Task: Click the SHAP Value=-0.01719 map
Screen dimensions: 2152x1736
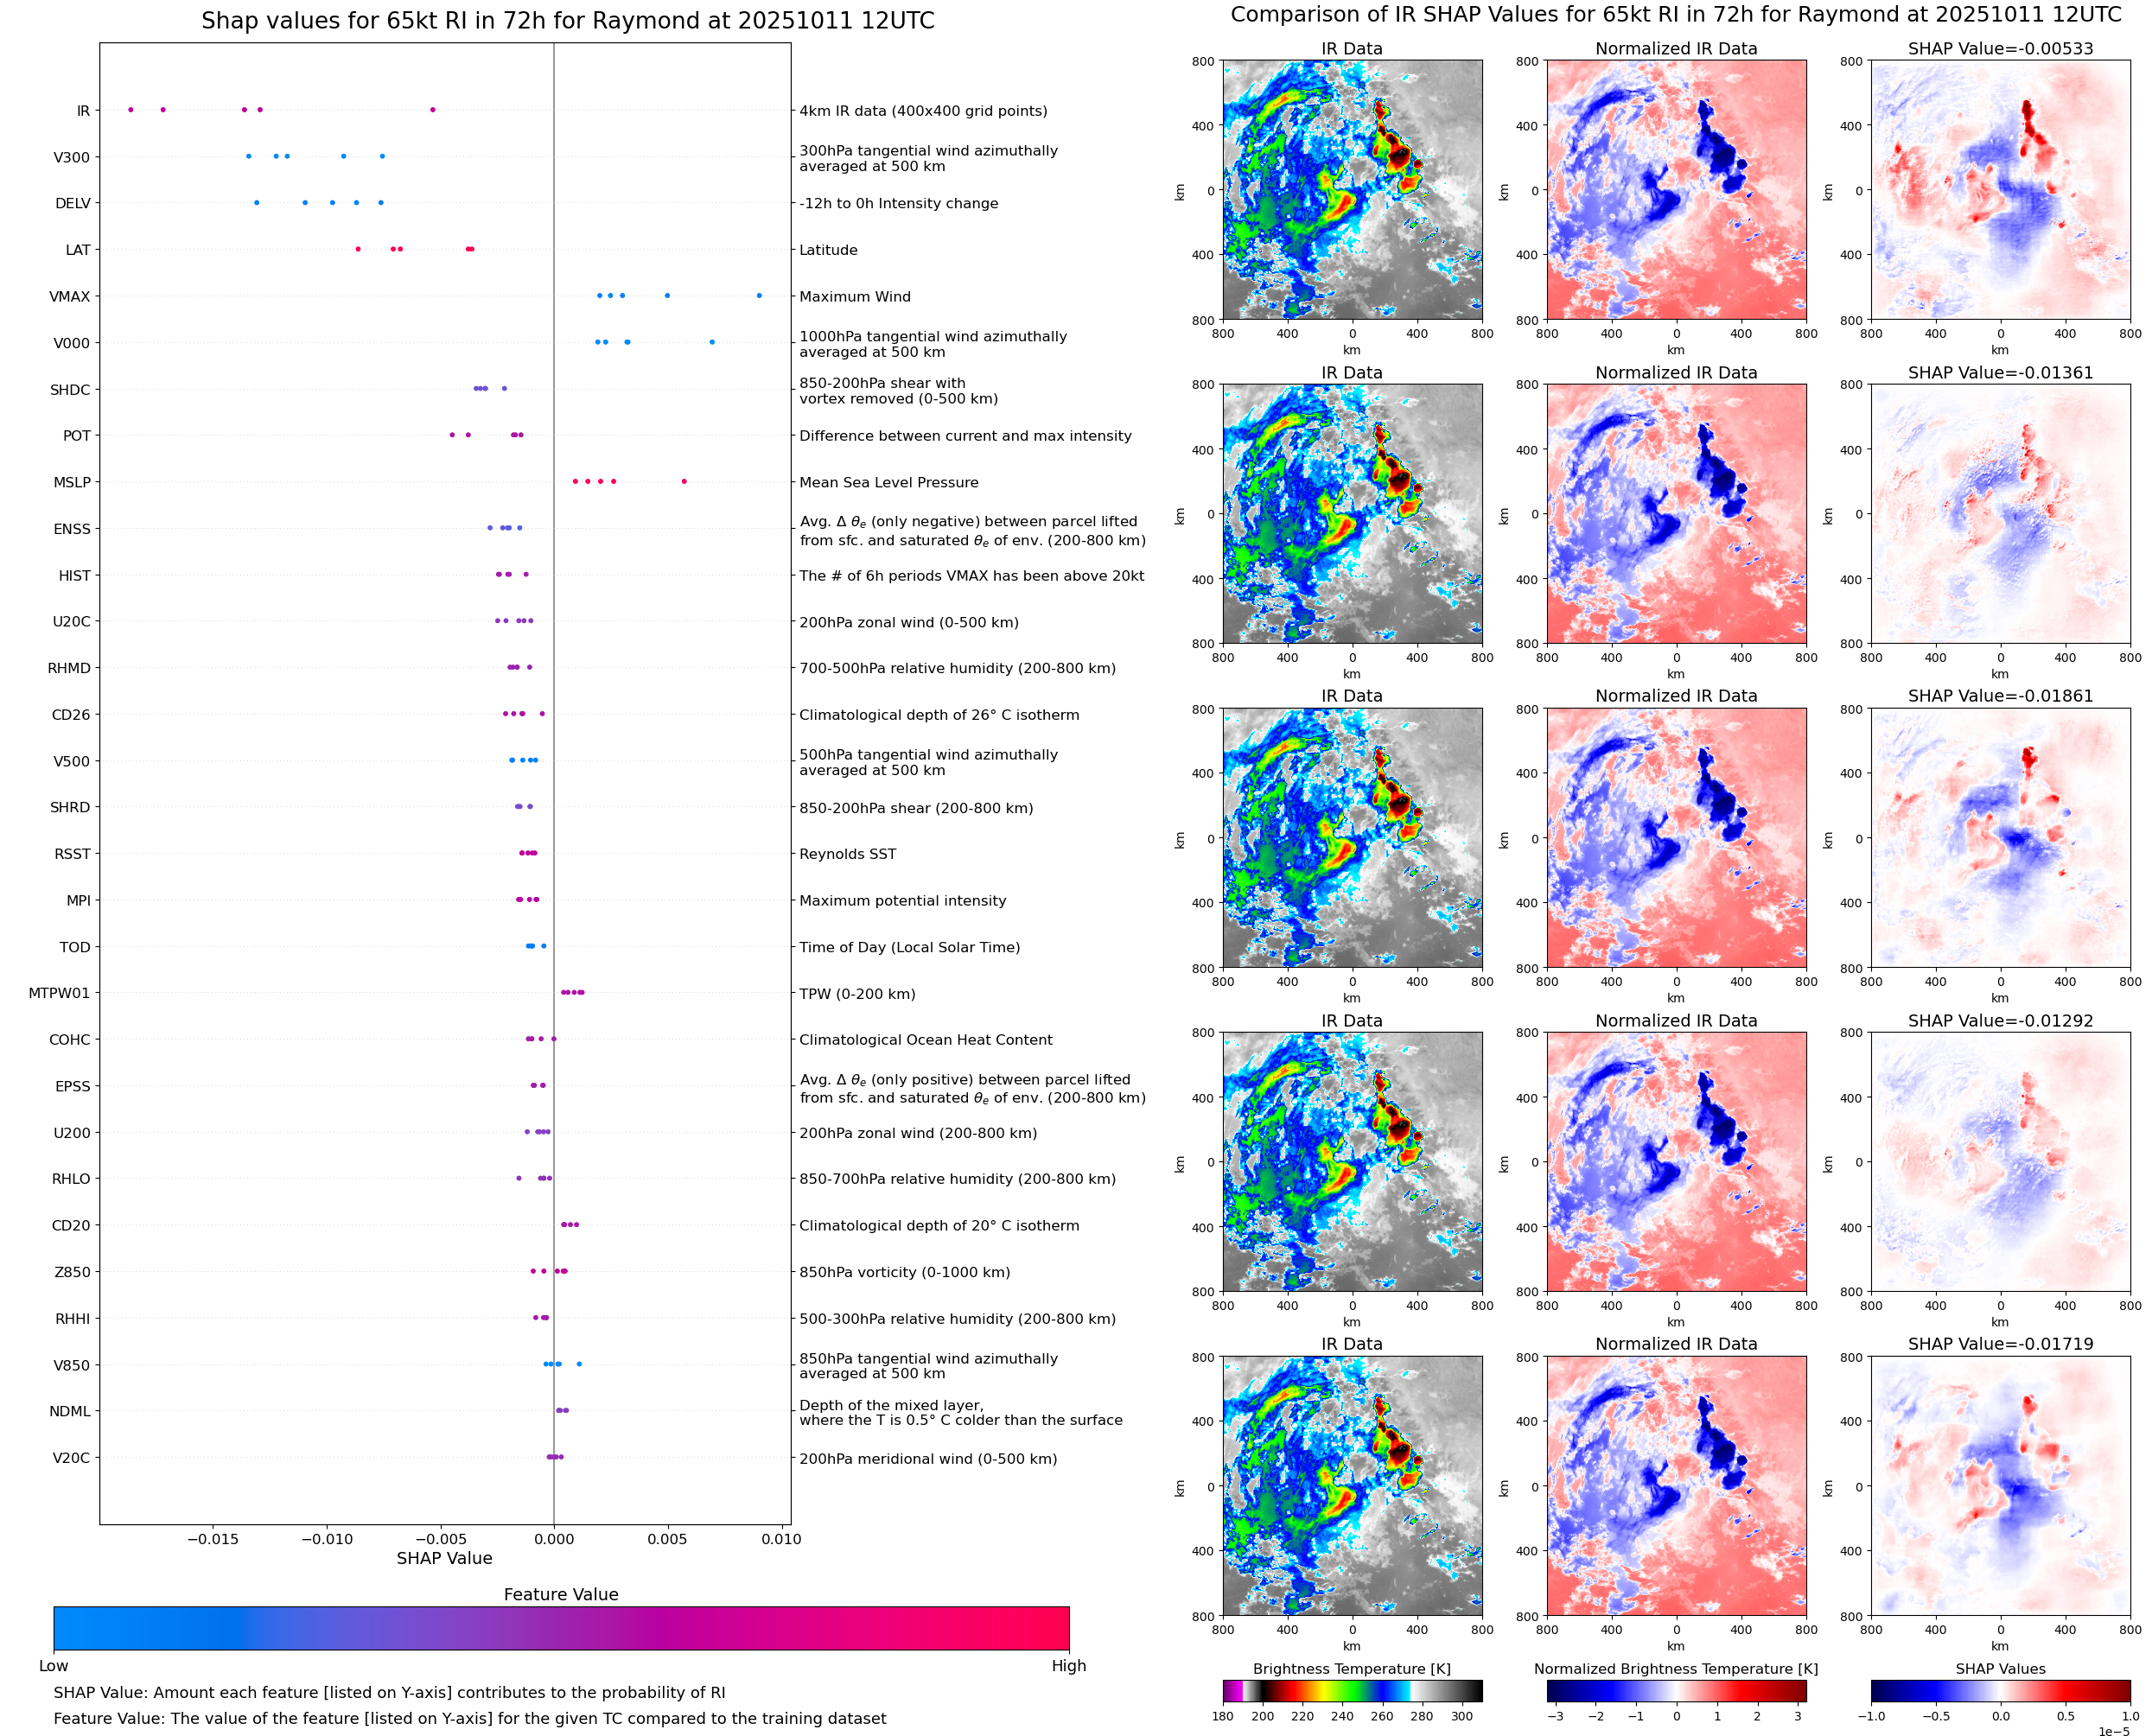Action: pyautogui.click(x=2000, y=1486)
